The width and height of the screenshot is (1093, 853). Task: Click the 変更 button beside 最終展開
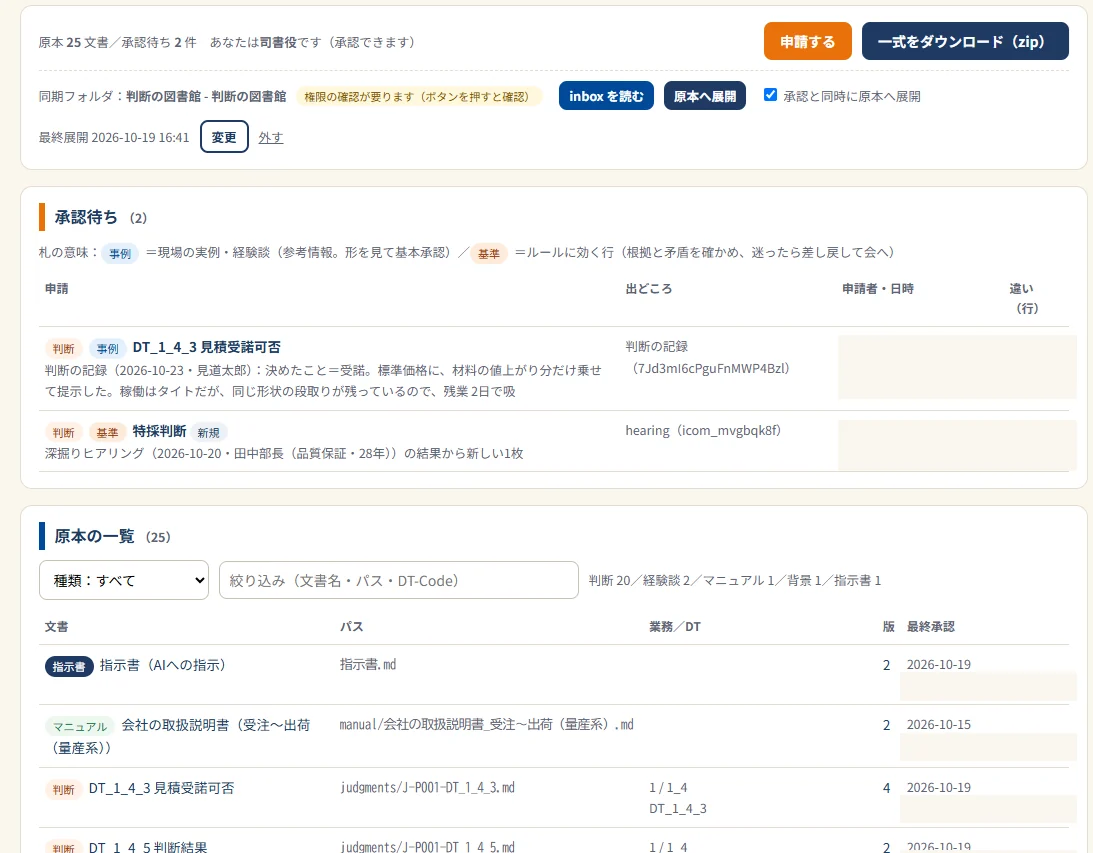coord(224,137)
